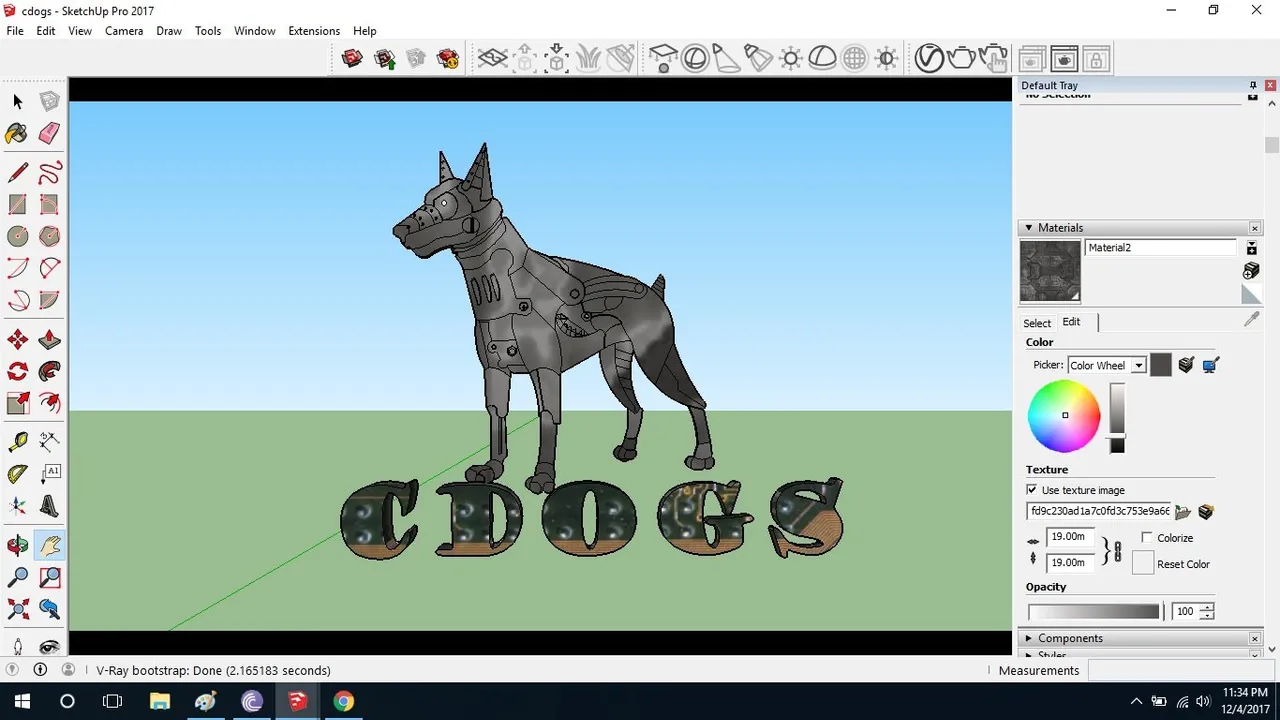Open the Window menu
1280x720 pixels.
(x=254, y=31)
